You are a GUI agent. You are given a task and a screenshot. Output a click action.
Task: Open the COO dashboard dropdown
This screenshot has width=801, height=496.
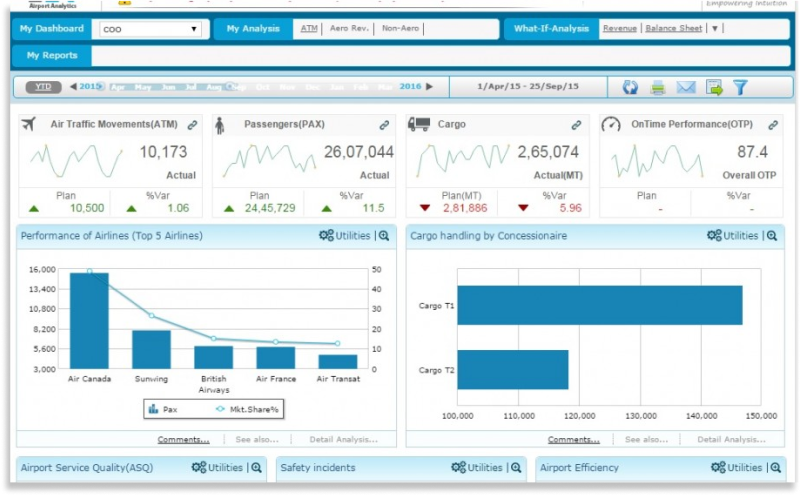tap(150, 29)
